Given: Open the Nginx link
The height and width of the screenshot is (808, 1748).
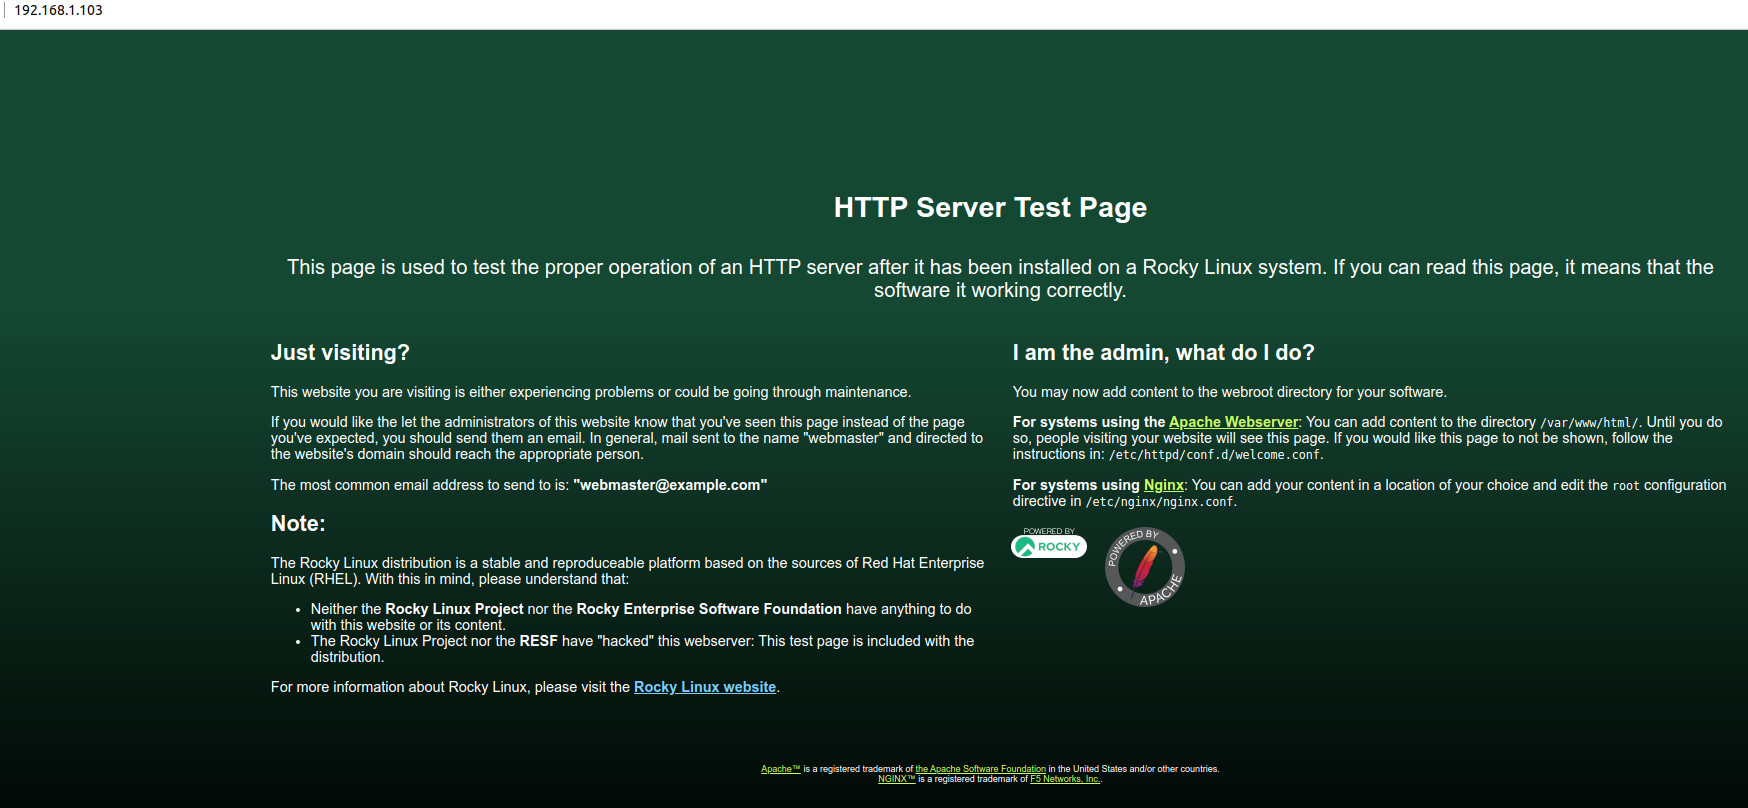Looking at the screenshot, I should [x=1163, y=485].
